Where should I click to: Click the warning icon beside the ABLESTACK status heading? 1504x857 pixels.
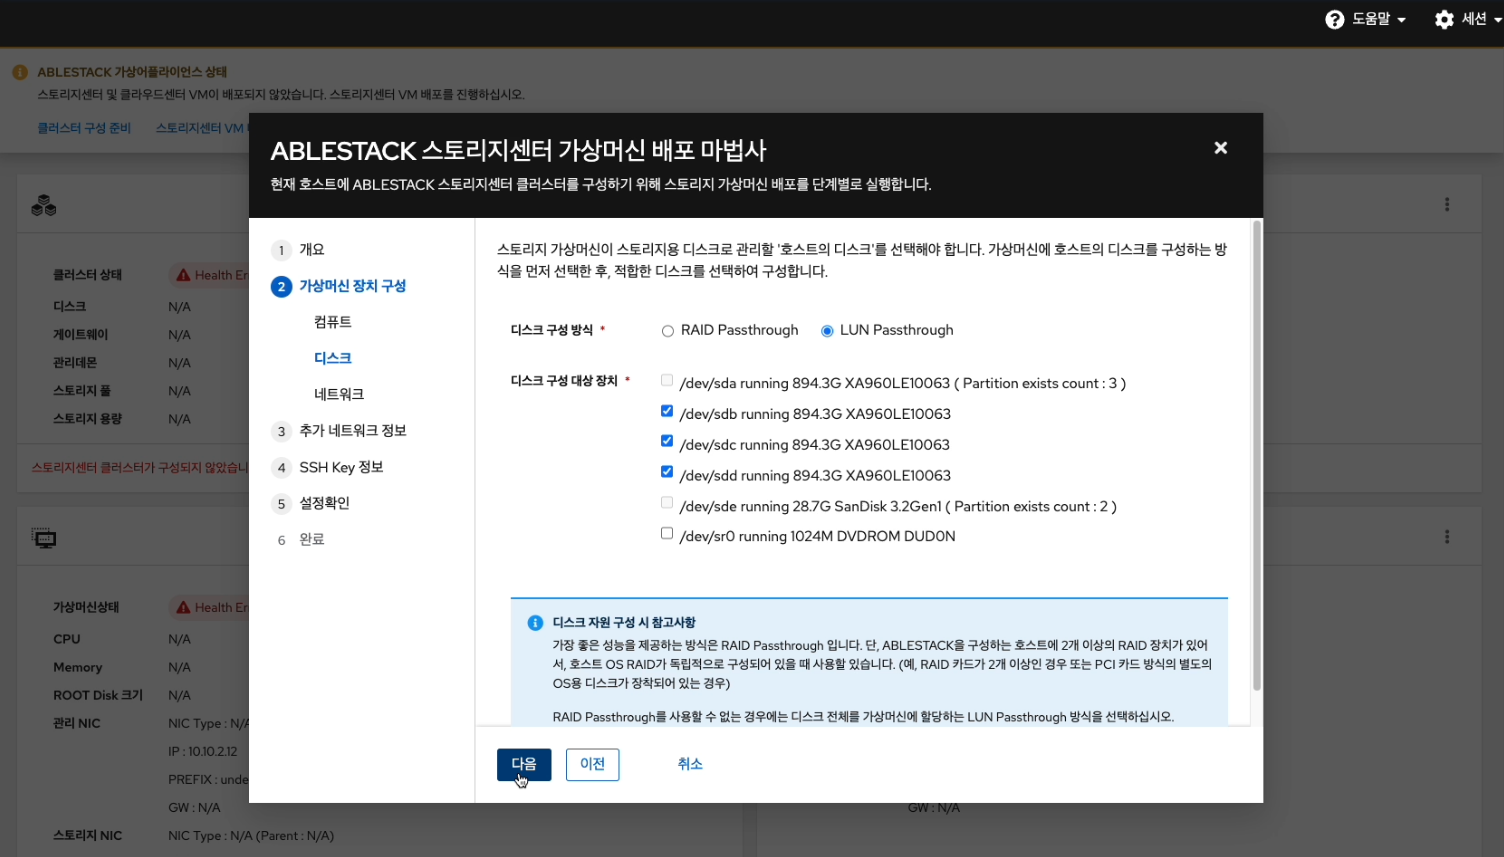tap(20, 73)
